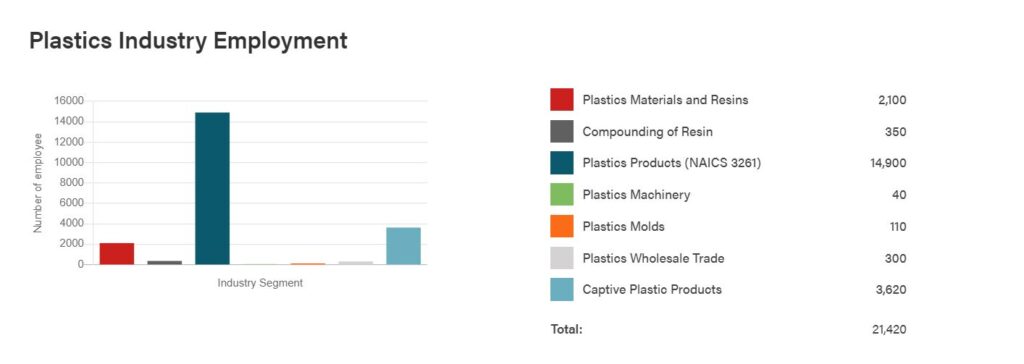Click the dark gray Compounding of Resin swatch

(x=562, y=131)
